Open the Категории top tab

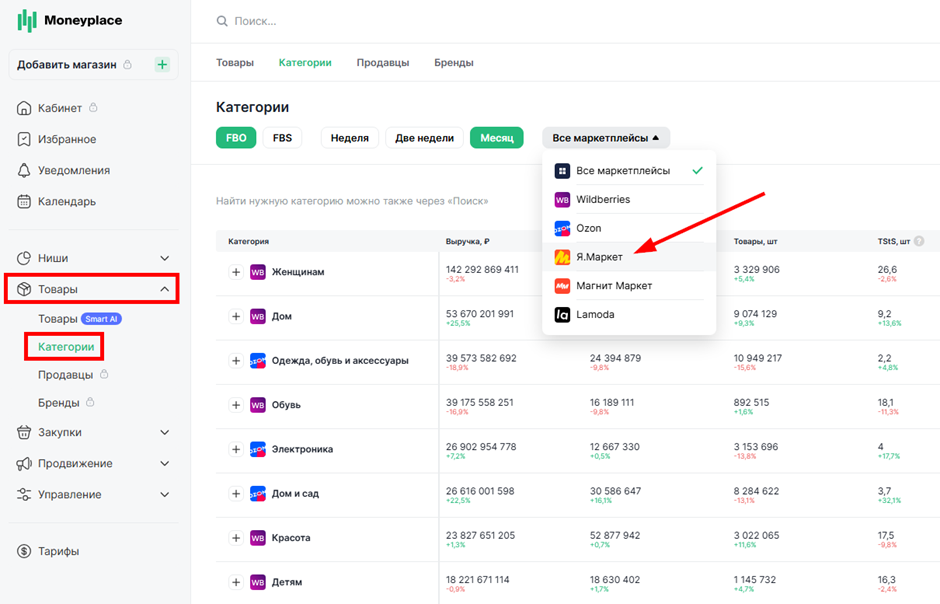305,62
